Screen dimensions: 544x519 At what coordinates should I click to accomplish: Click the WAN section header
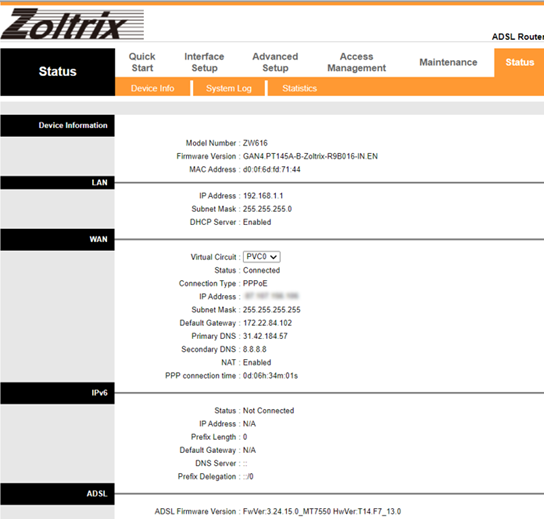(58, 239)
